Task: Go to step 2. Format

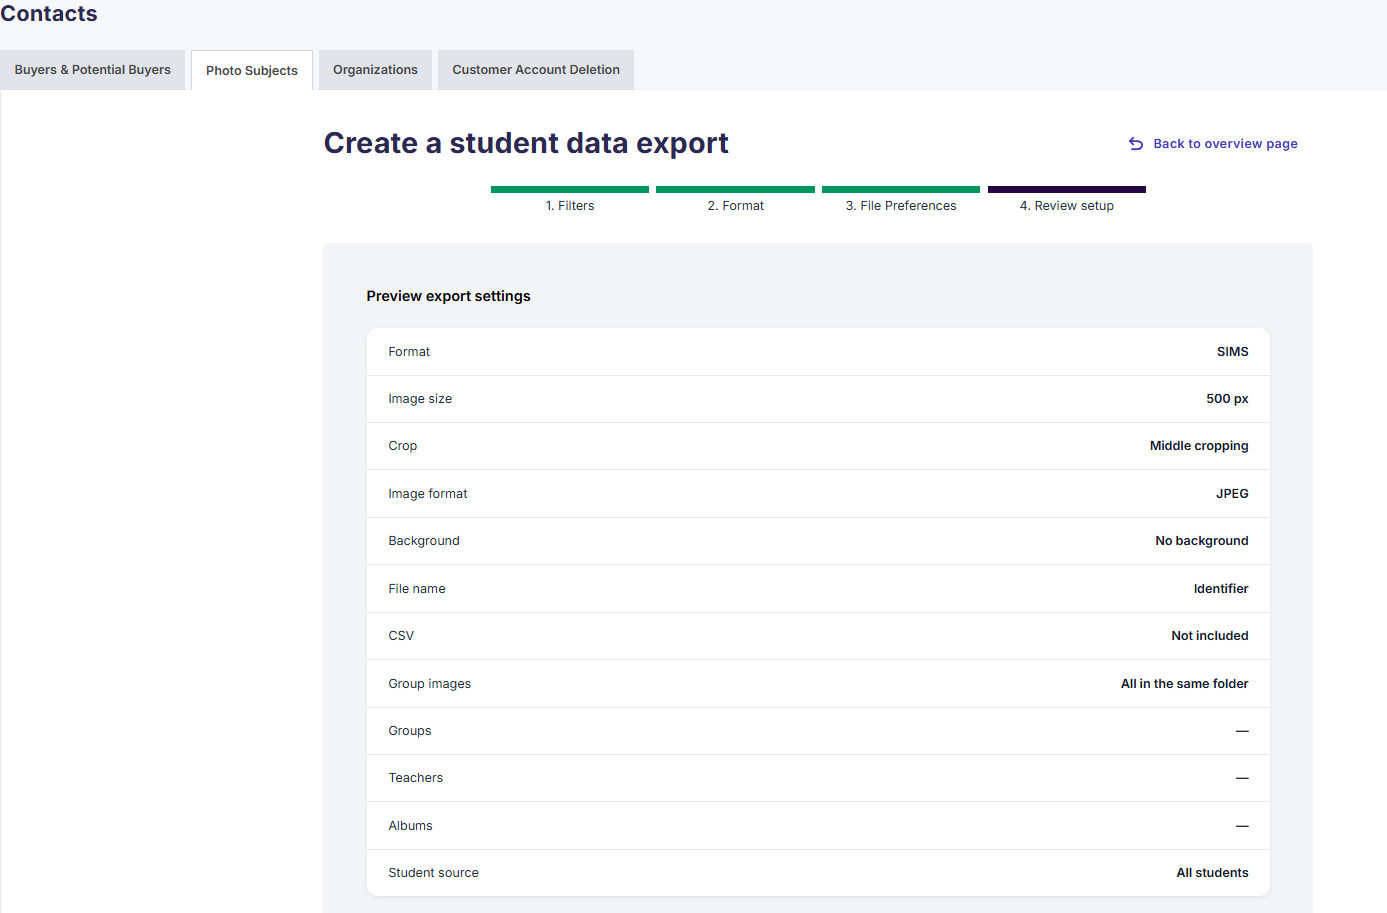Action: pyautogui.click(x=735, y=200)
